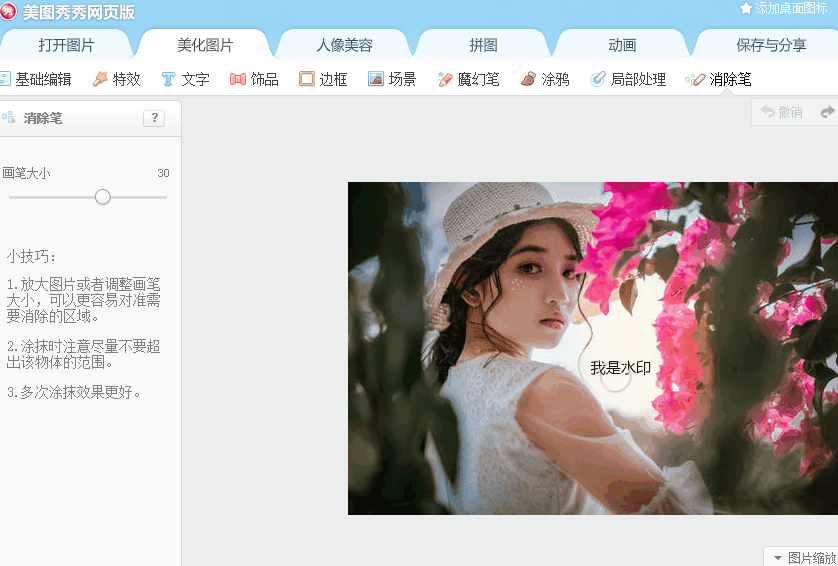Select the 涂鸦 doodle brush icon

[528, 79]
